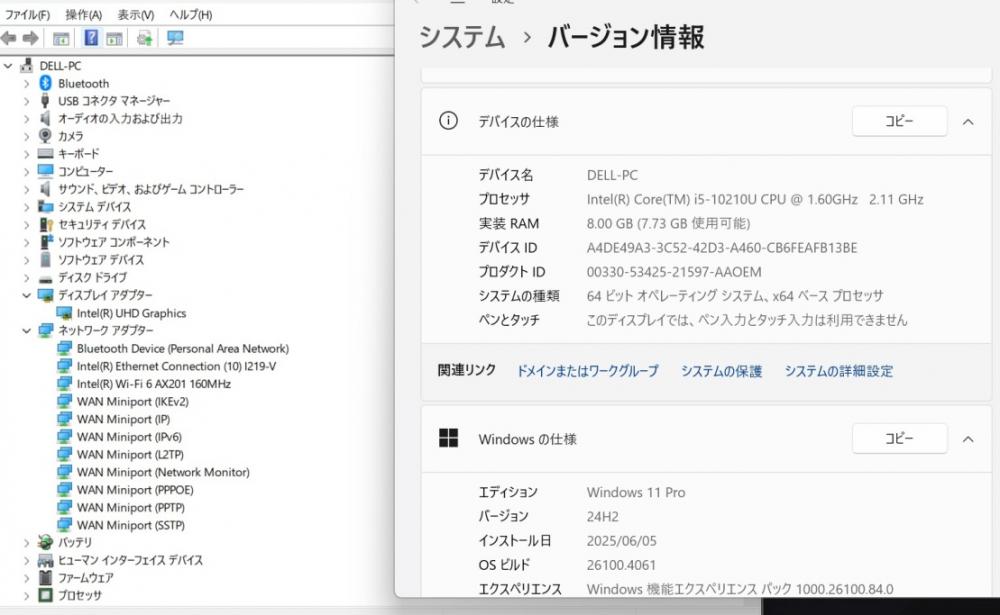This screenshot has width=1000, height=615.
Task: Click the ファームウェア chip icon
Action: click(x=45, y=578)
